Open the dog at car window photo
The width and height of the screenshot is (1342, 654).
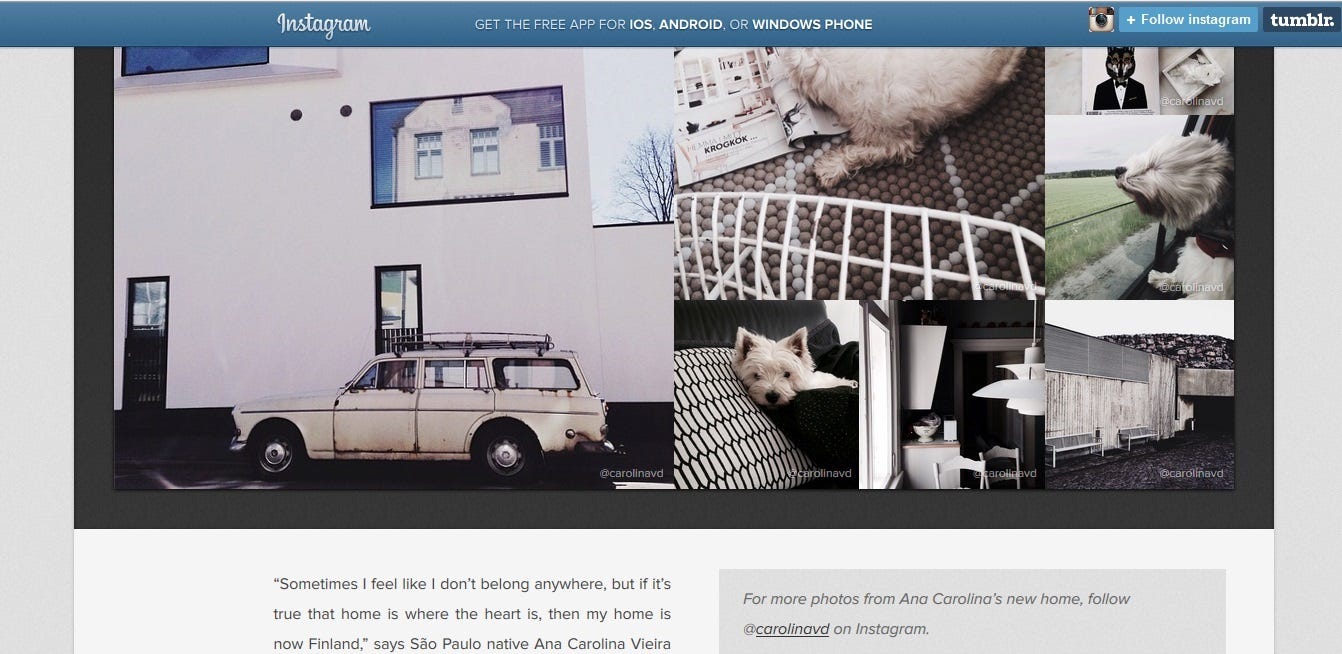pos(1139,207)
